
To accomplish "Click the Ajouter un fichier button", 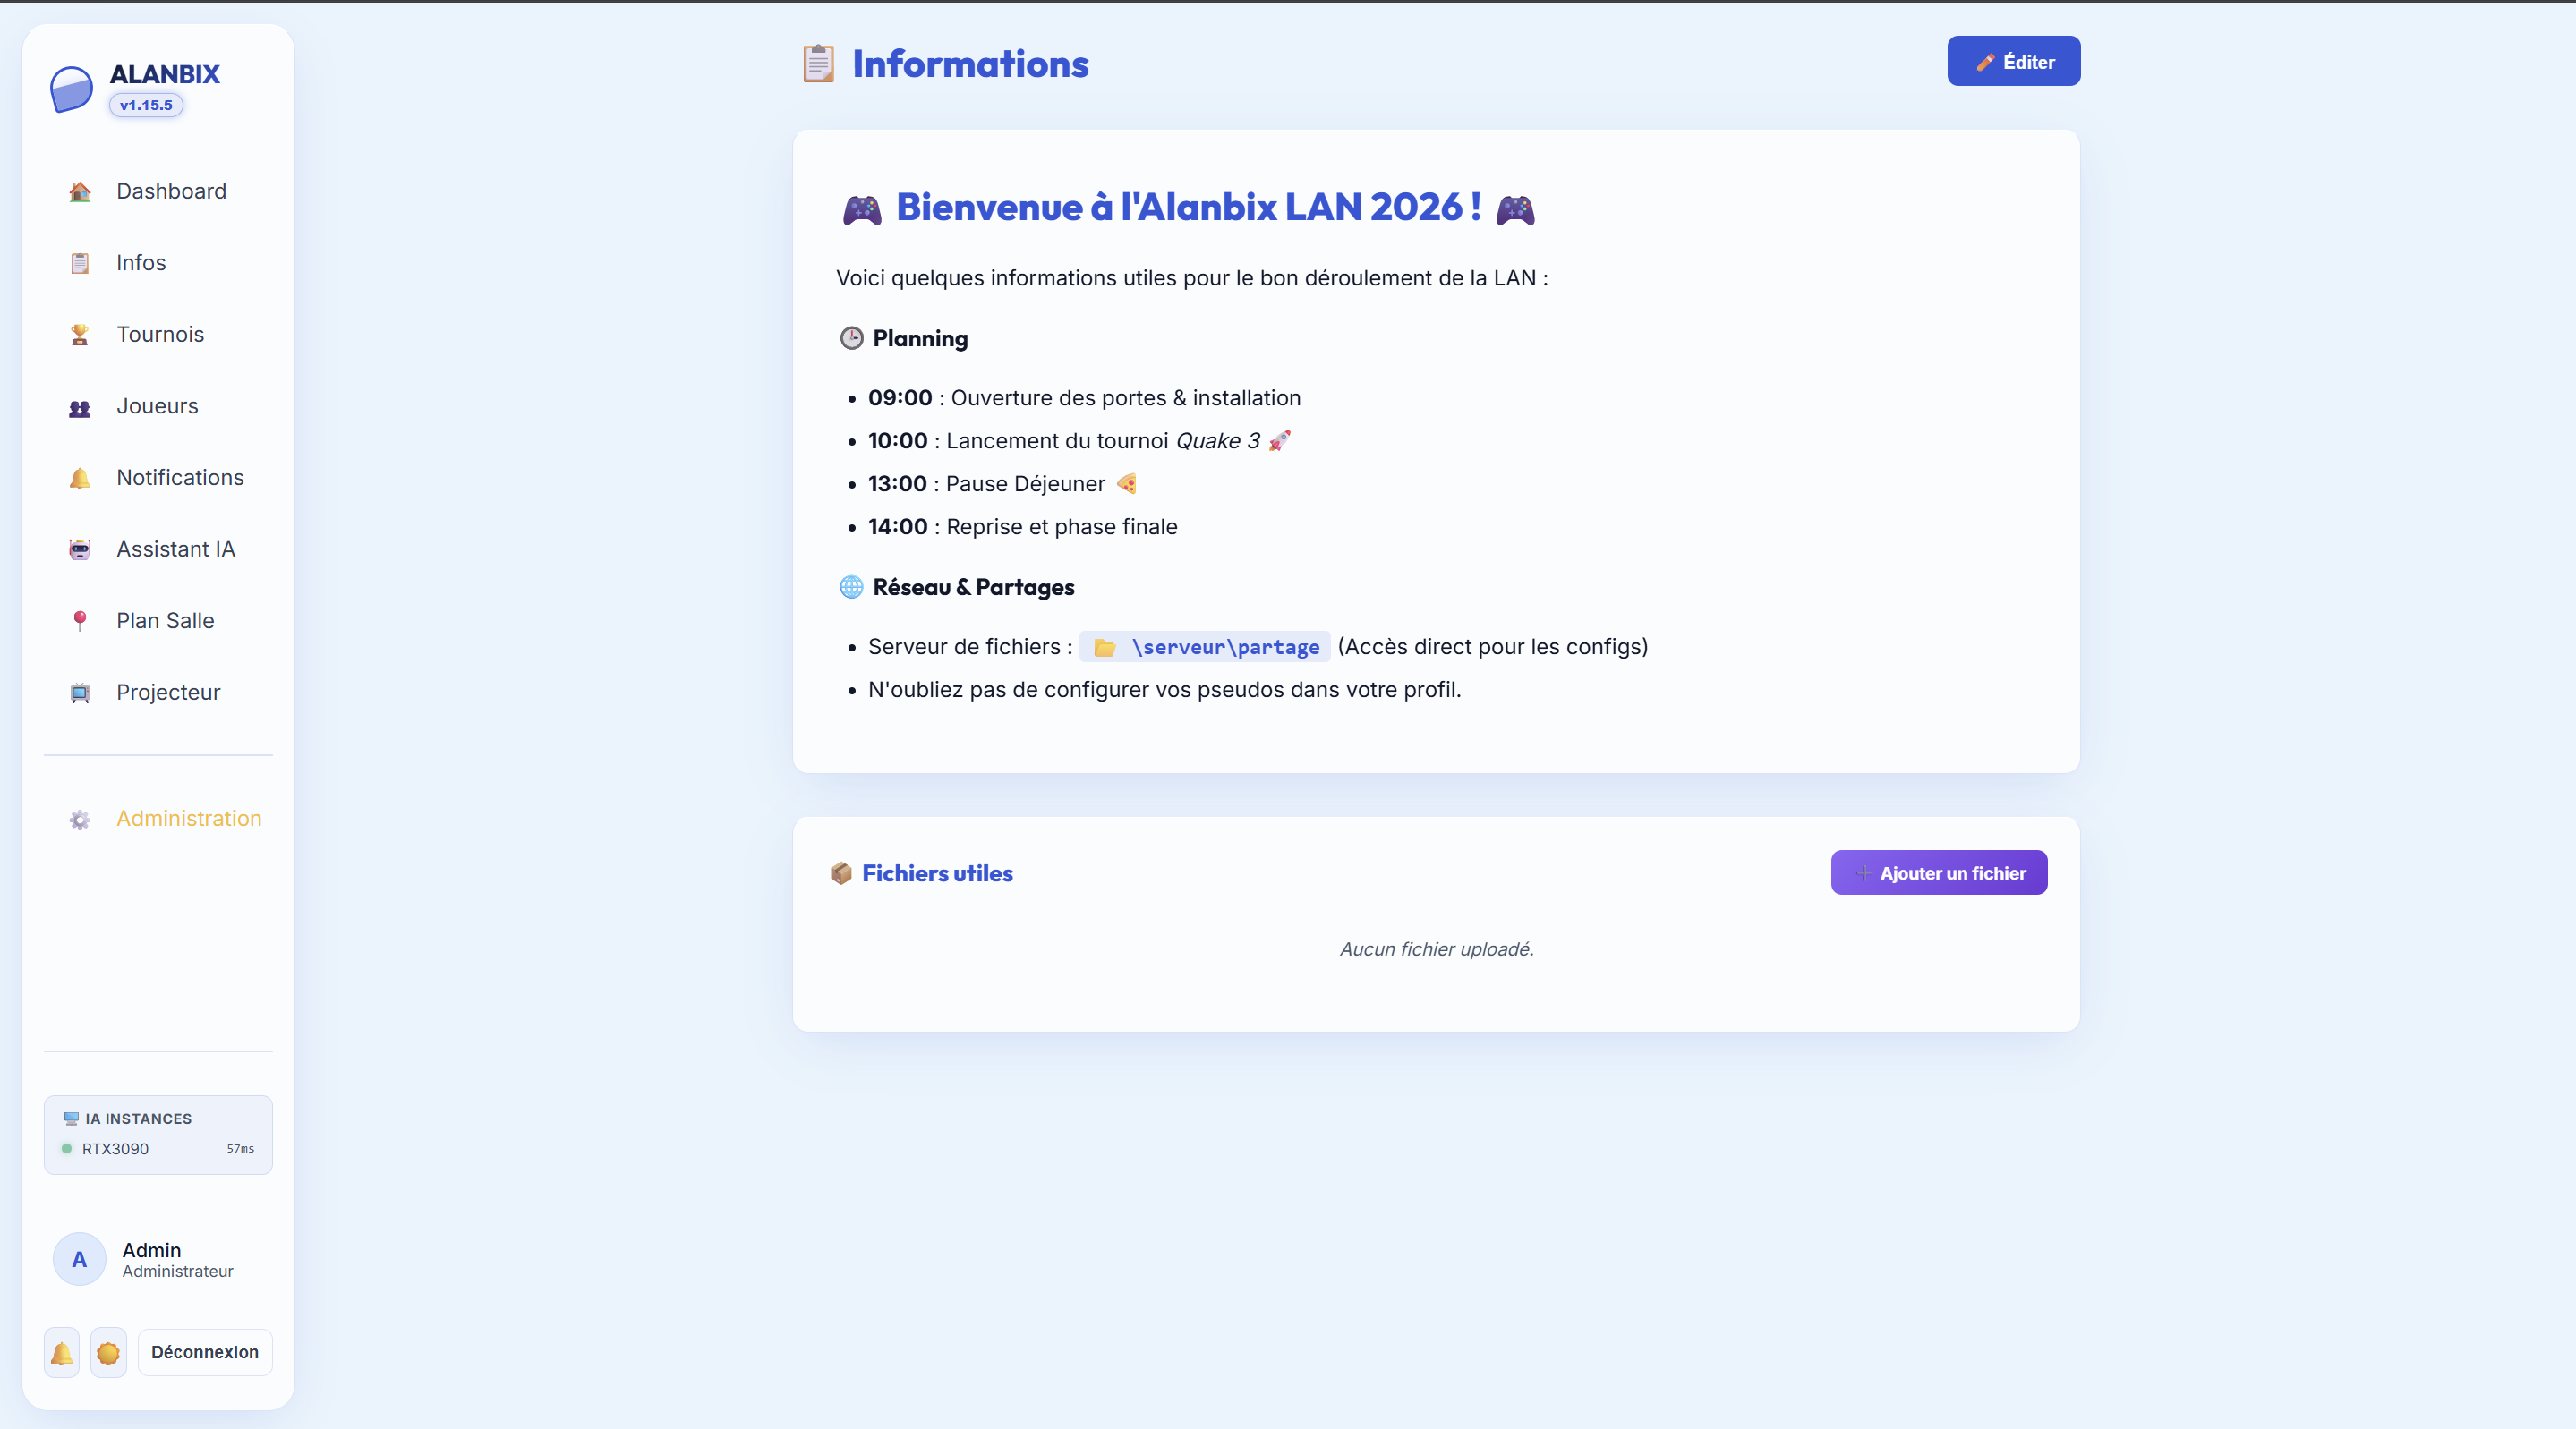I will [1939, 873].
